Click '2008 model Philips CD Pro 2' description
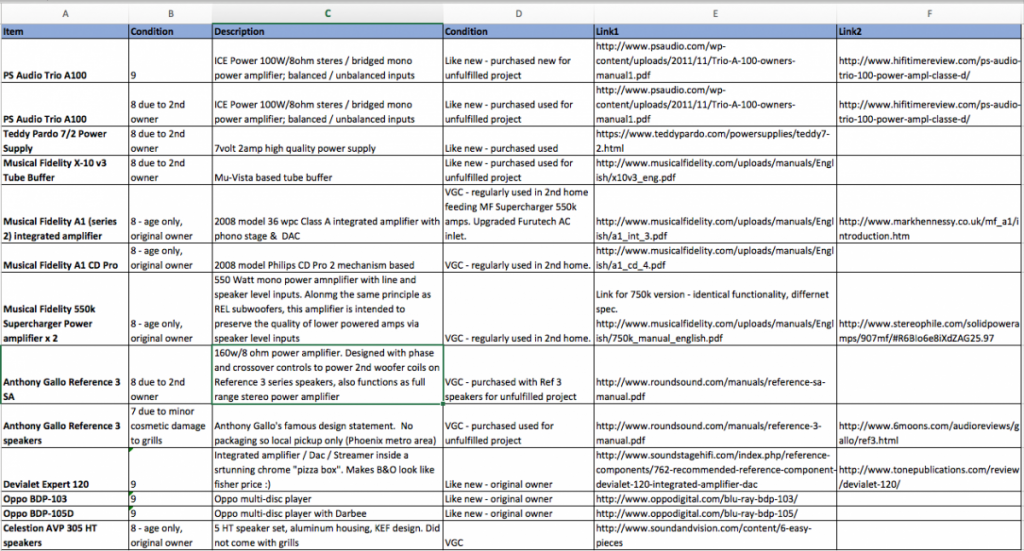This screenshot has height=551, width=1024. click(327, 258)
